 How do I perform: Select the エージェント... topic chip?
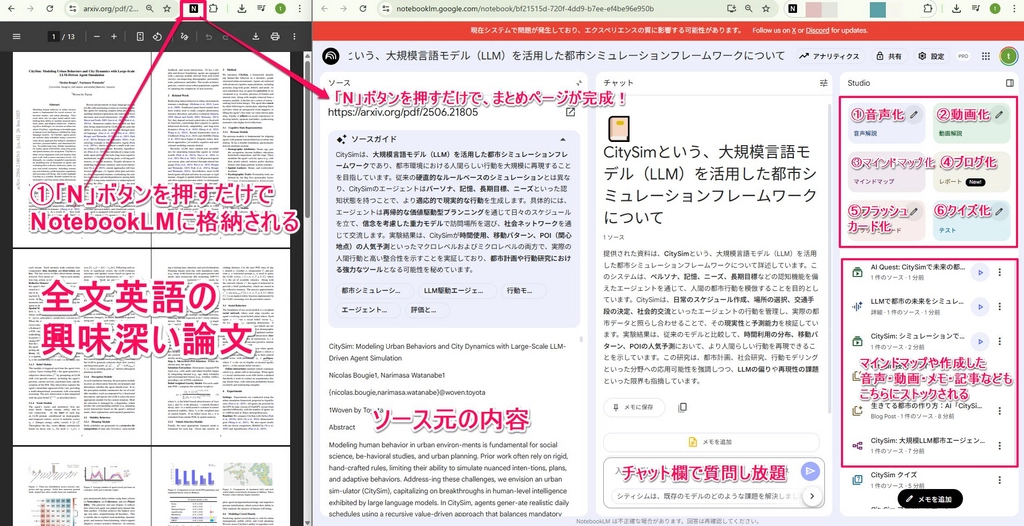[368, 310]
